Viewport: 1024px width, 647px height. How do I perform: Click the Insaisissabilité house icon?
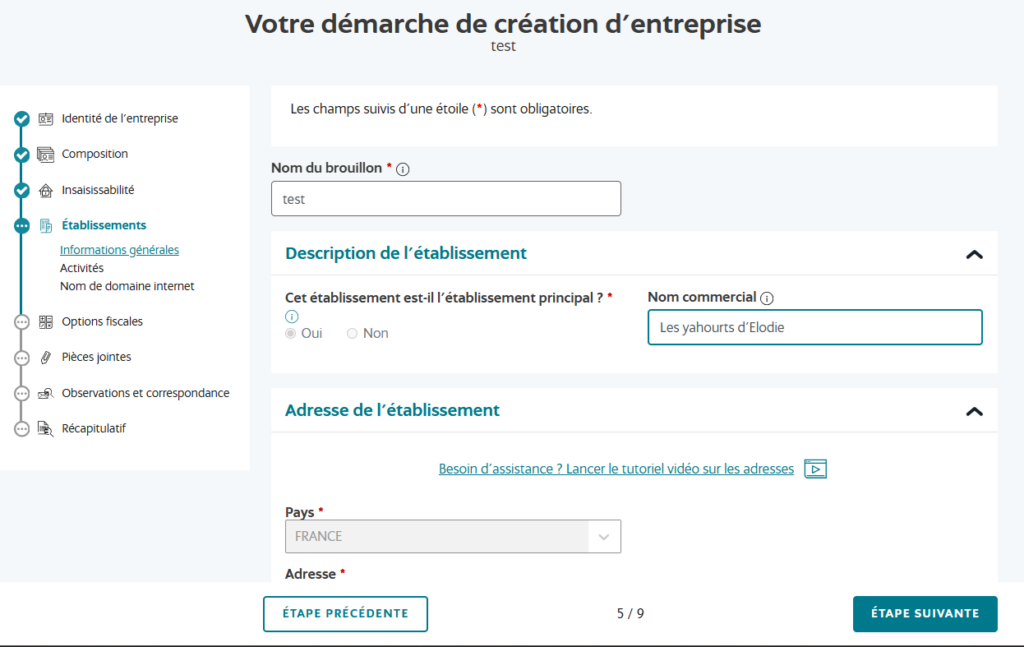tap(46, 191)
